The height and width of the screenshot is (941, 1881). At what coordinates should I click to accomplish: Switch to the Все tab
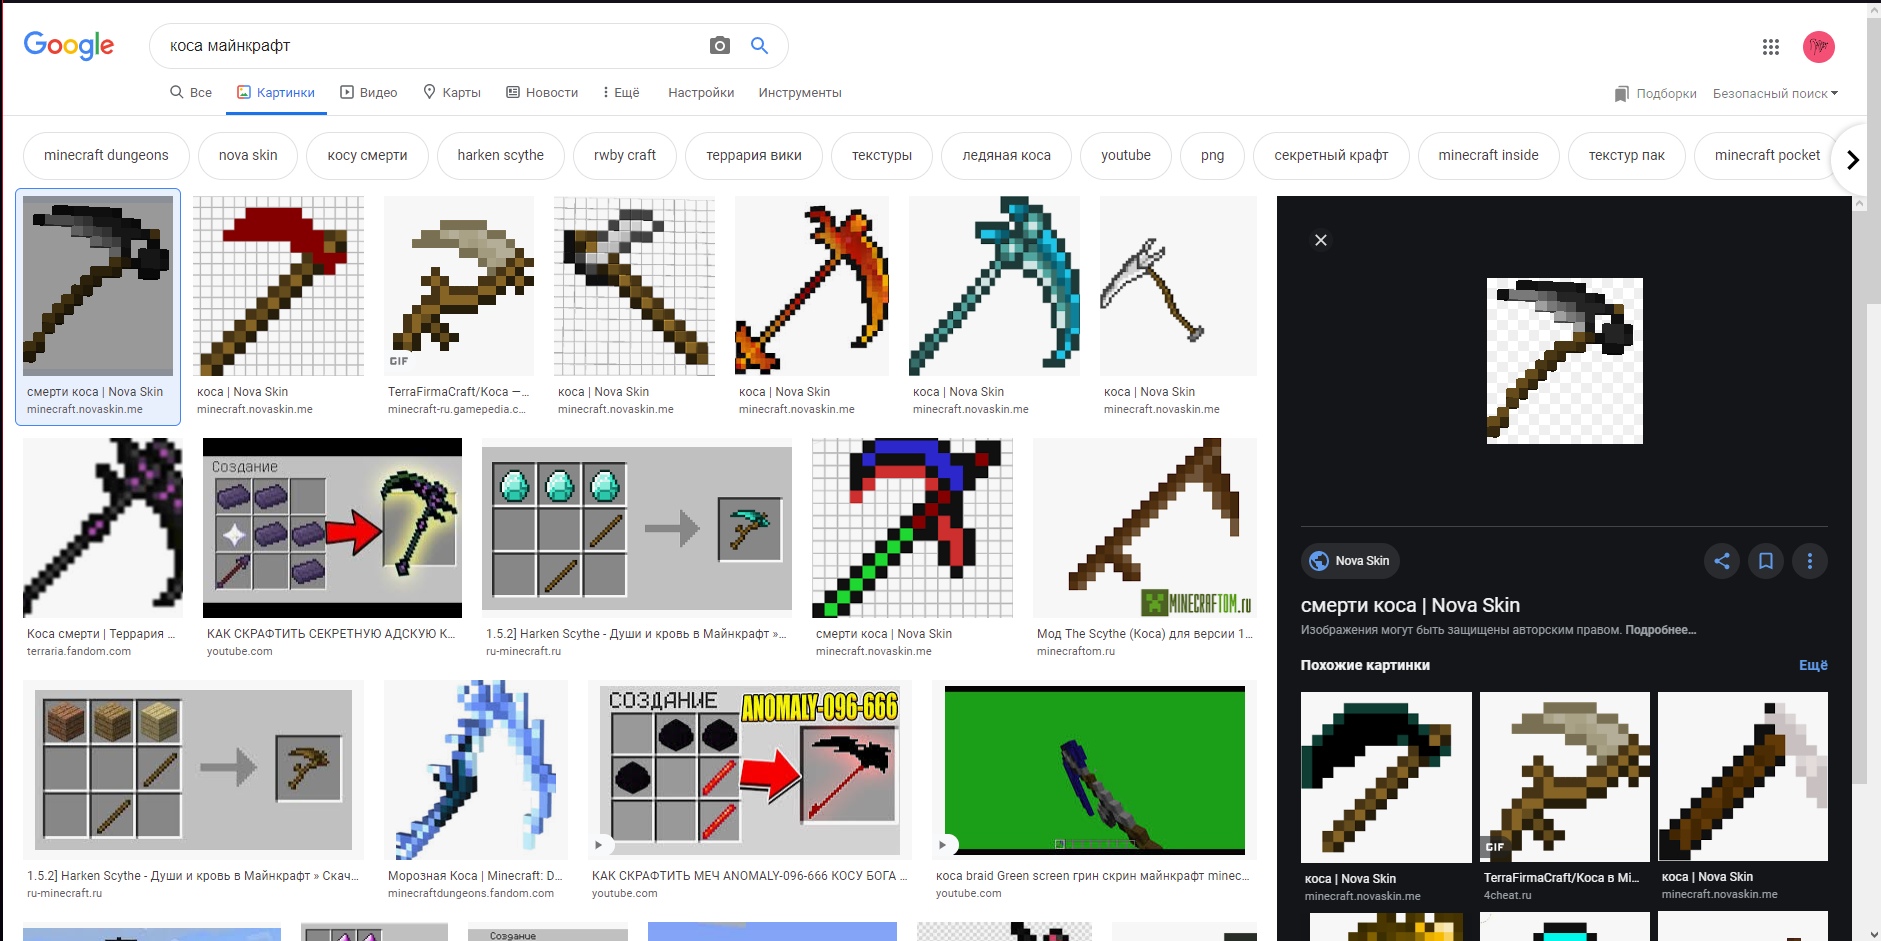(x=191, y=92)
